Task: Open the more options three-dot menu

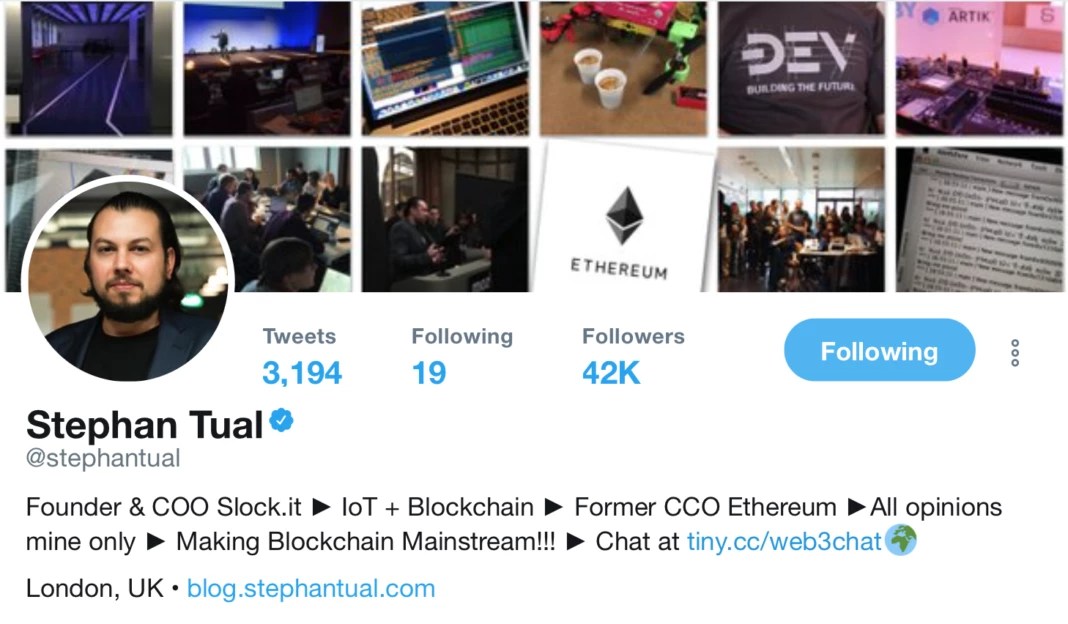Action: pos(1015,351)
